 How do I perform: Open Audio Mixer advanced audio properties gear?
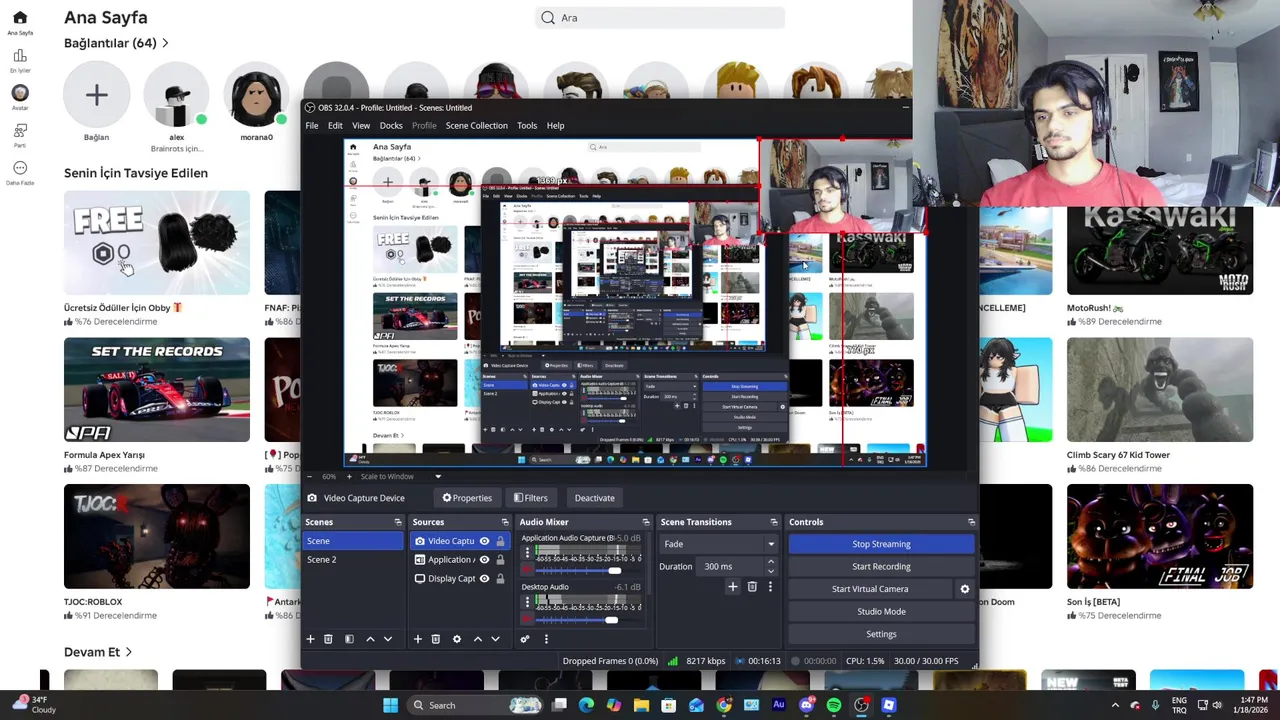[x=525, y=639]
